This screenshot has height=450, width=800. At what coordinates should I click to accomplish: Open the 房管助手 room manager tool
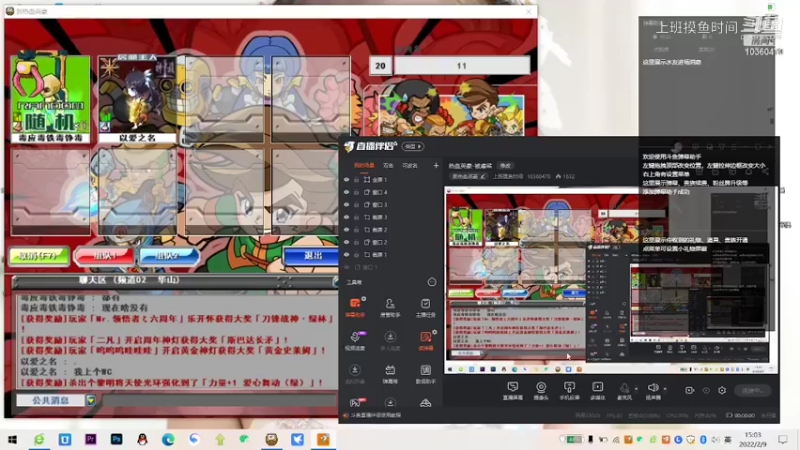point(390,307)
